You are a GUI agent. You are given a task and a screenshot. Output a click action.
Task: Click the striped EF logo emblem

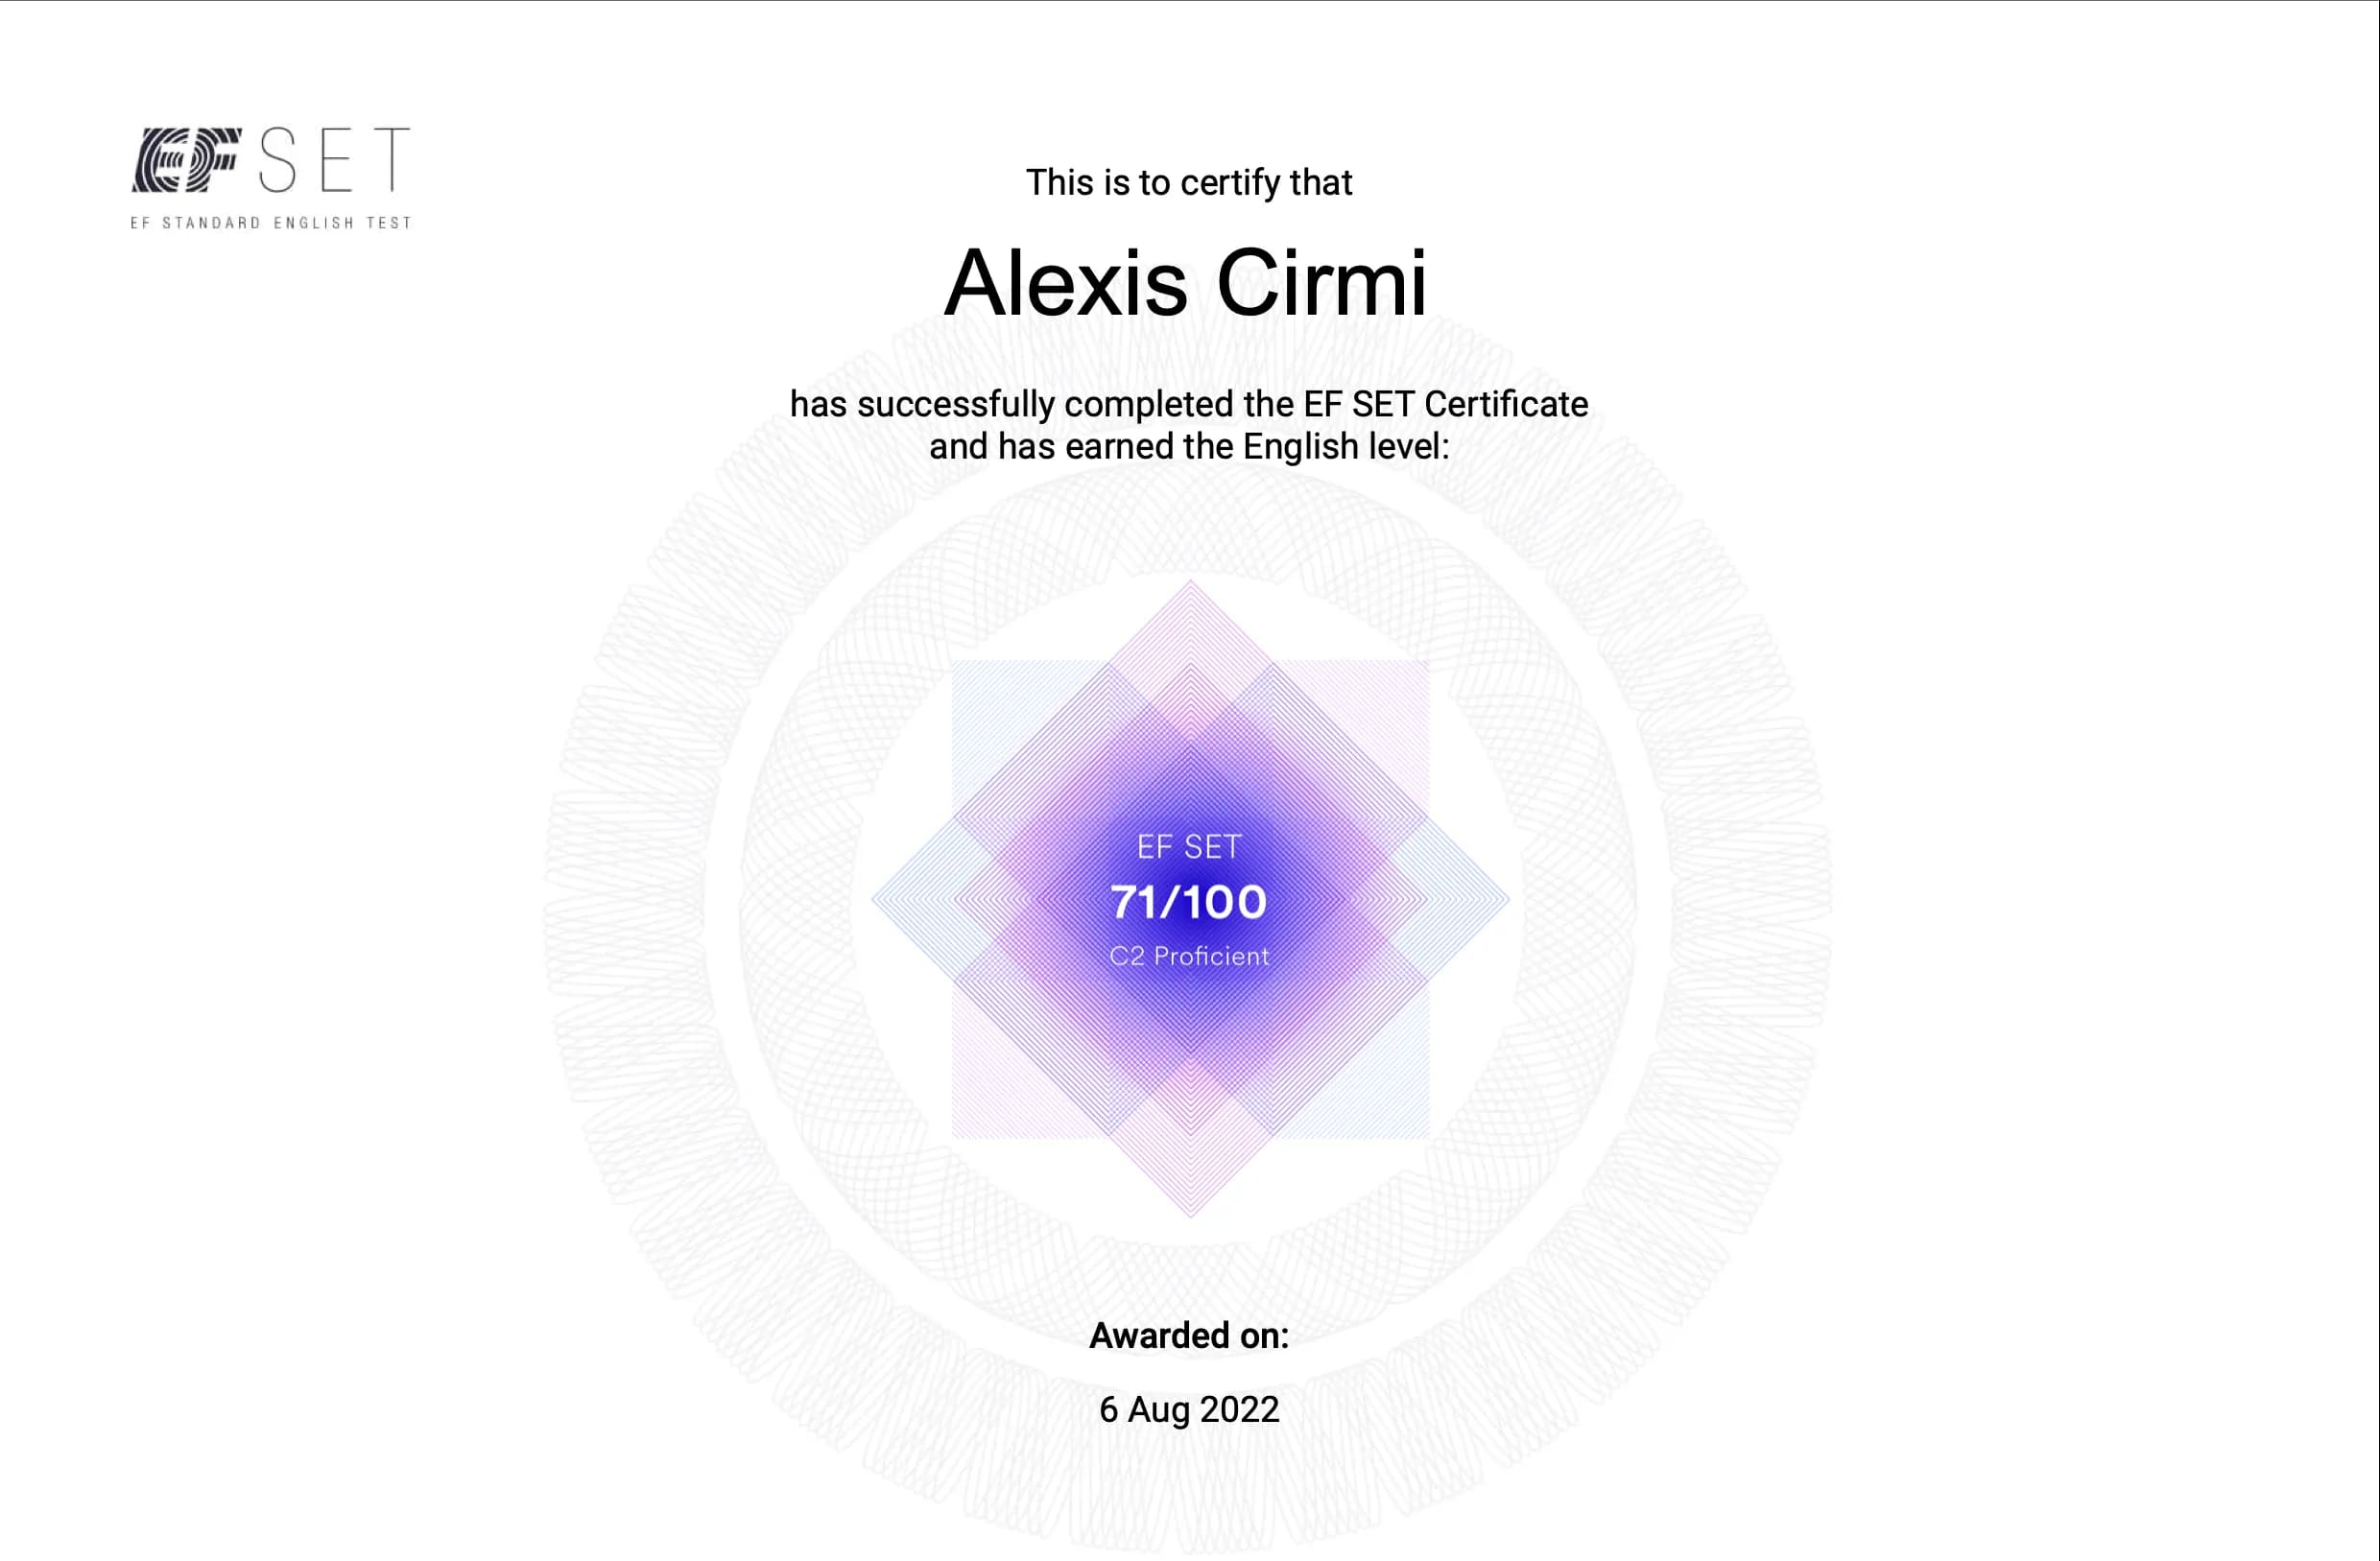(x=187, y=160)
